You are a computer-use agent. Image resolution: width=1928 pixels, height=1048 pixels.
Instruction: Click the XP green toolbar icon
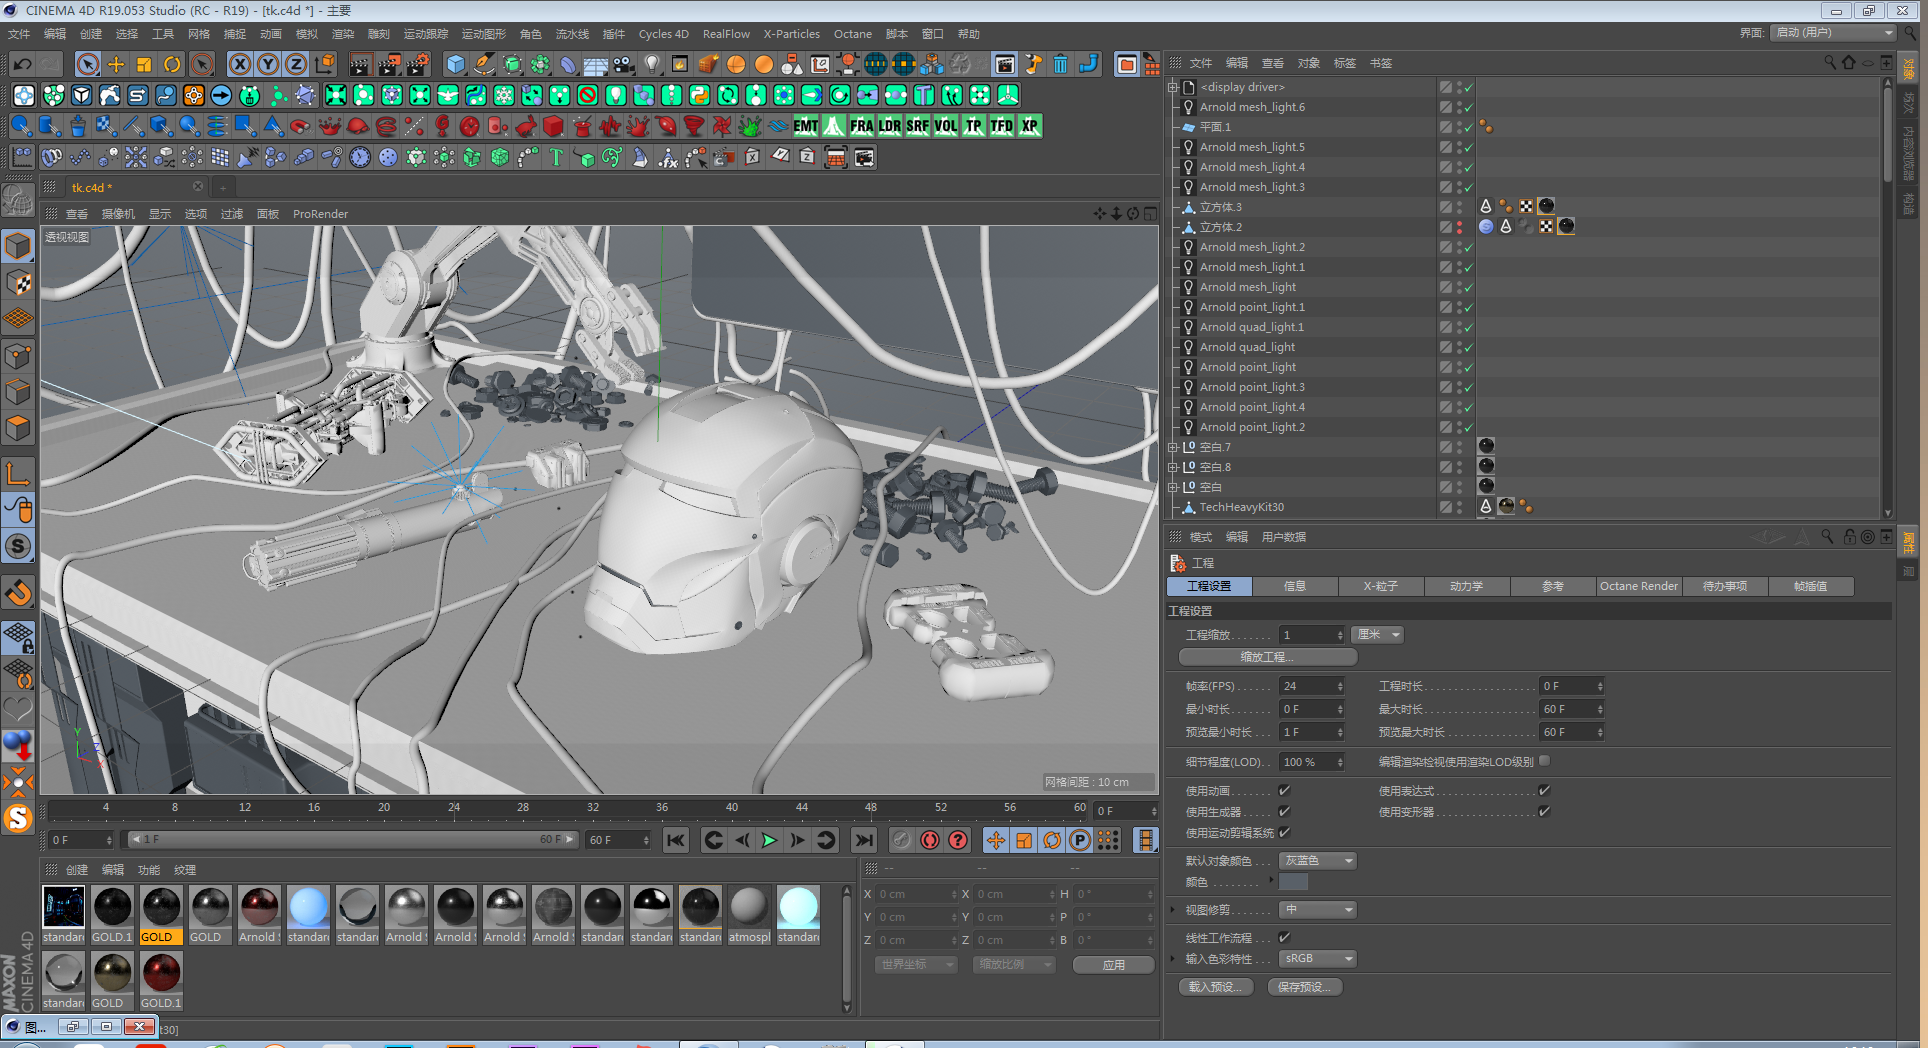[1030, 126]
